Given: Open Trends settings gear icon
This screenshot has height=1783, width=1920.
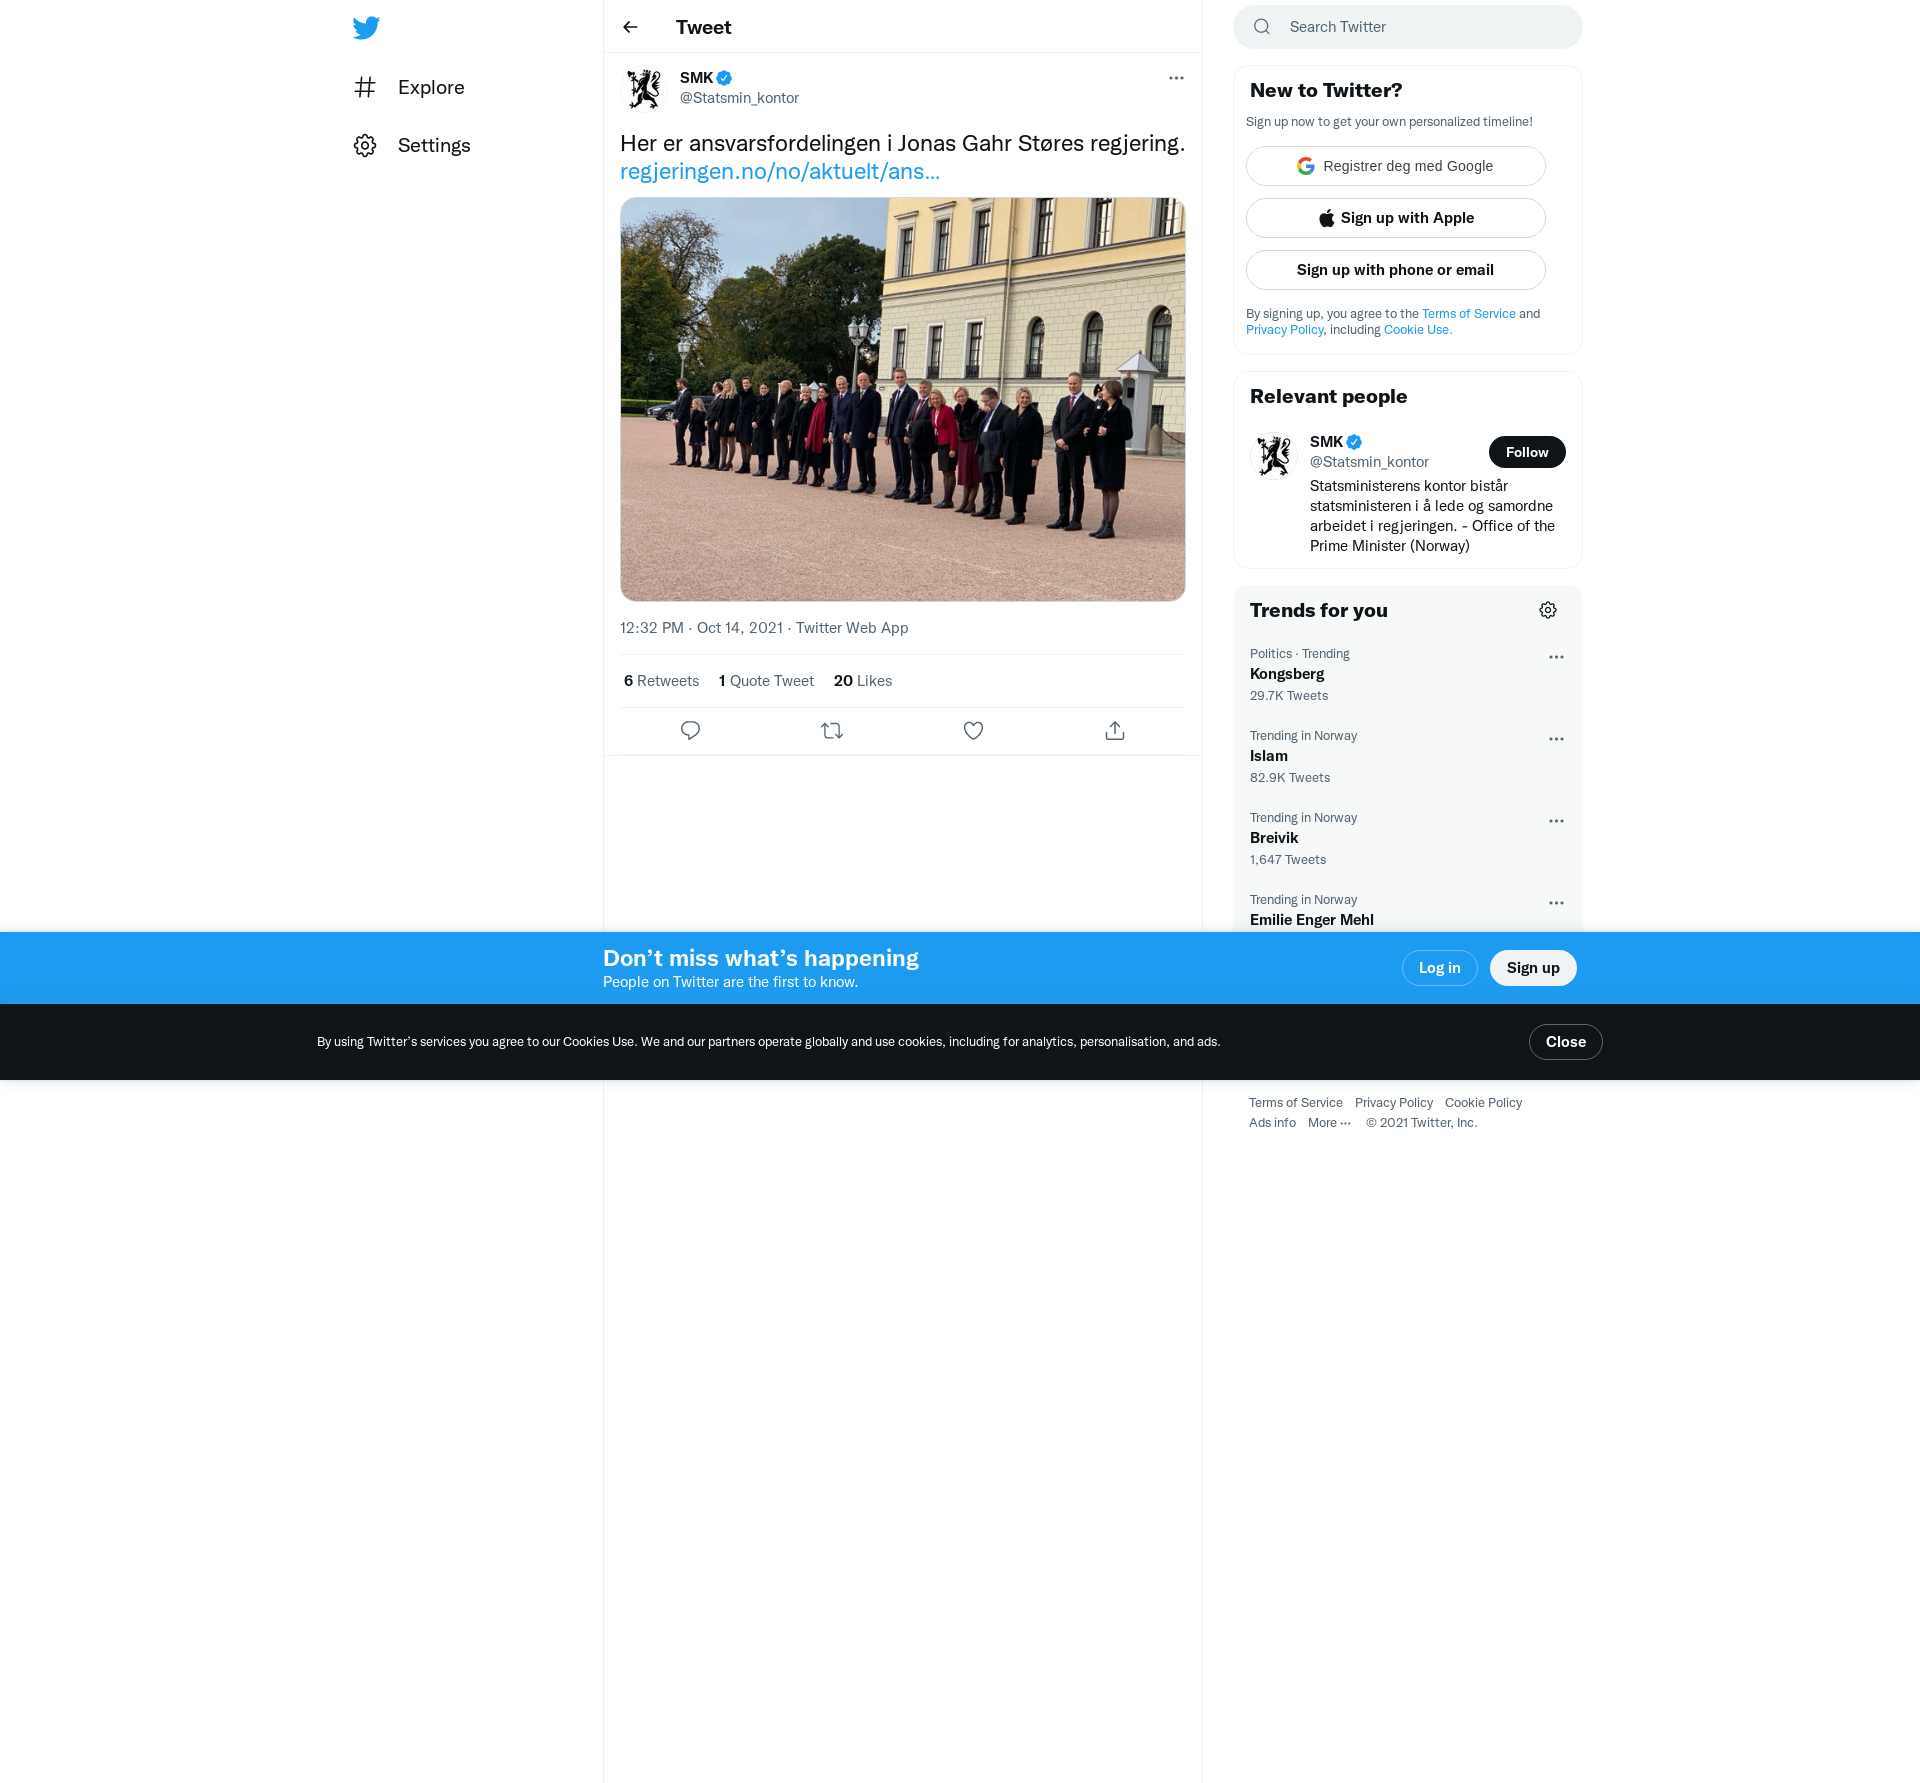Looking at the screenshot, I should tap(1548, 610).
